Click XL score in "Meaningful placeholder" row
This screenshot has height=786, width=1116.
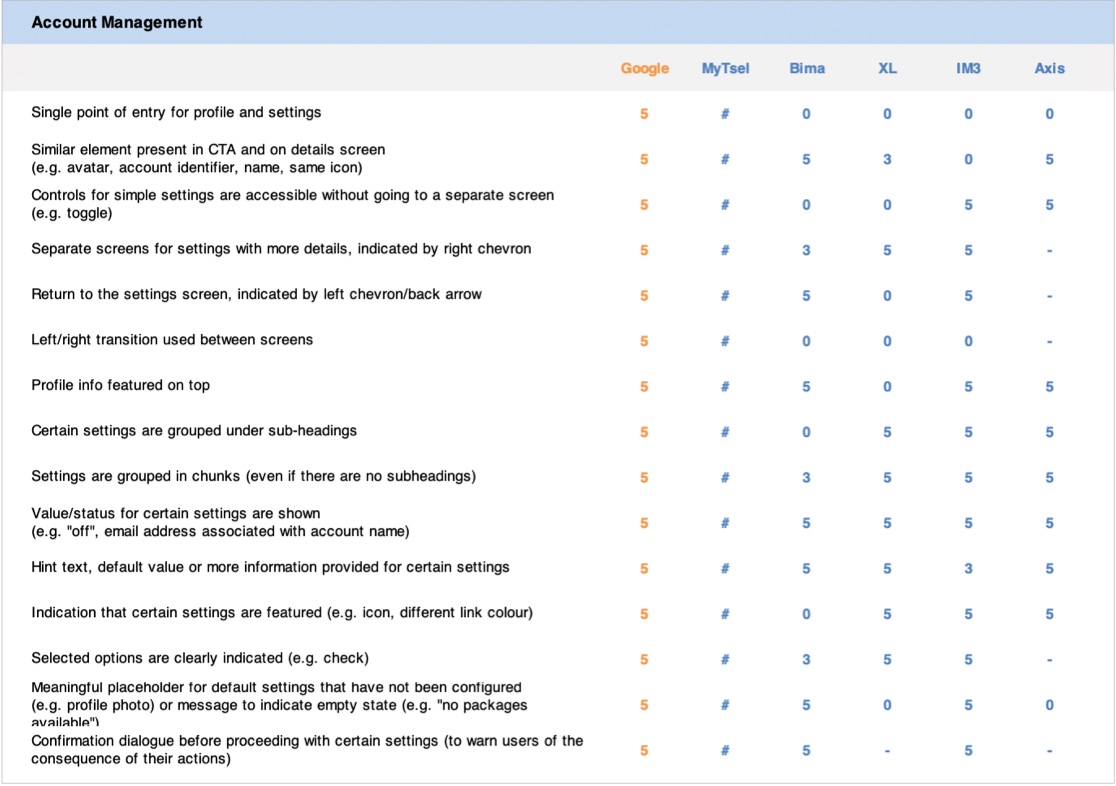coord(887,706)
